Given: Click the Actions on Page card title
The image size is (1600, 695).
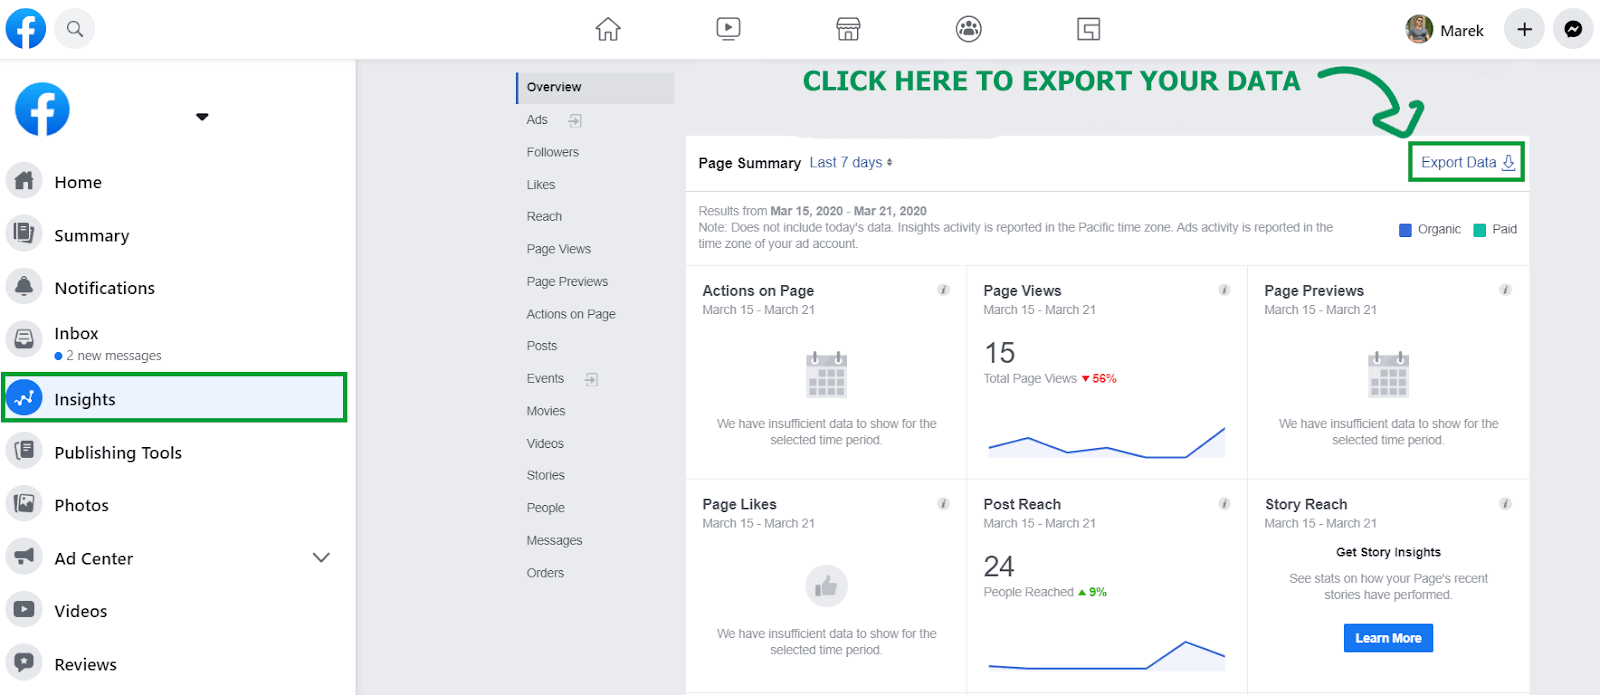Looking at the screenshot, I should 758,291.
